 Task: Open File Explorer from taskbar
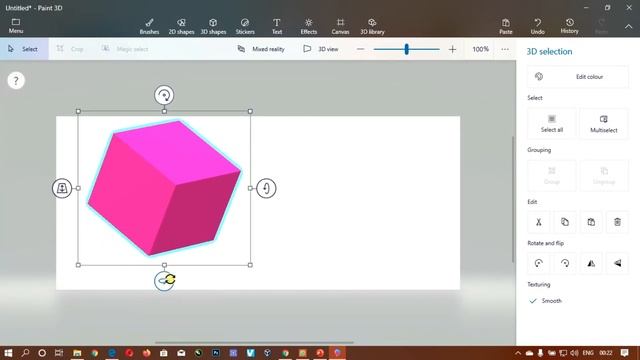[77, 353]
